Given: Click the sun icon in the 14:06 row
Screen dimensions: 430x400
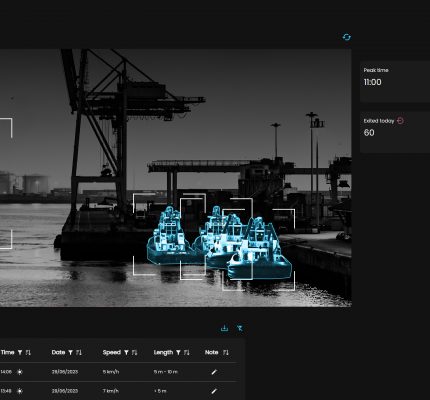Looking at the screenshot, I should (x=20, y=372).
